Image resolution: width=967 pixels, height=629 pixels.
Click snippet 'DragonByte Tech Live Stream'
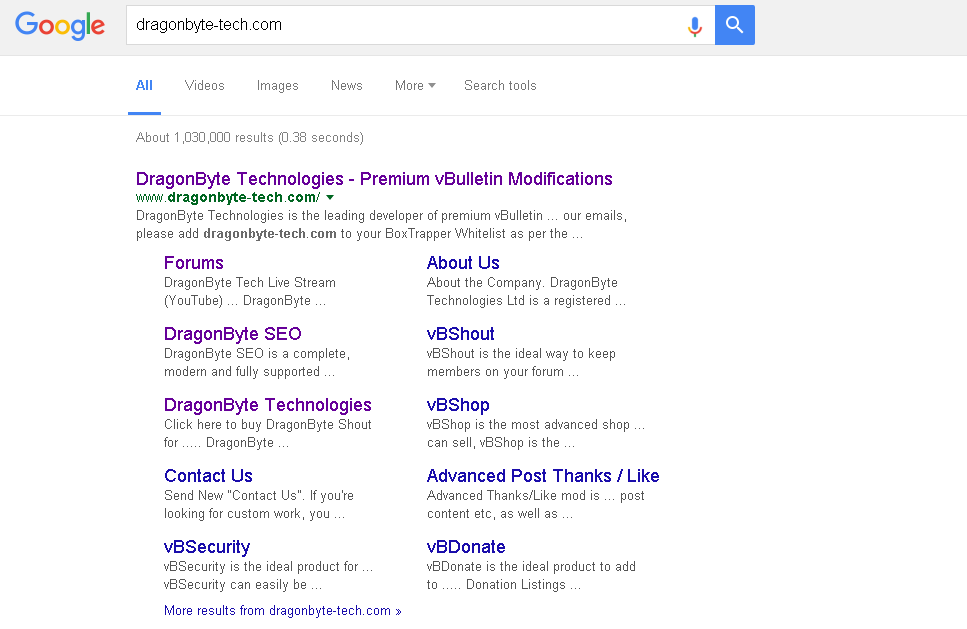(250, 282)
